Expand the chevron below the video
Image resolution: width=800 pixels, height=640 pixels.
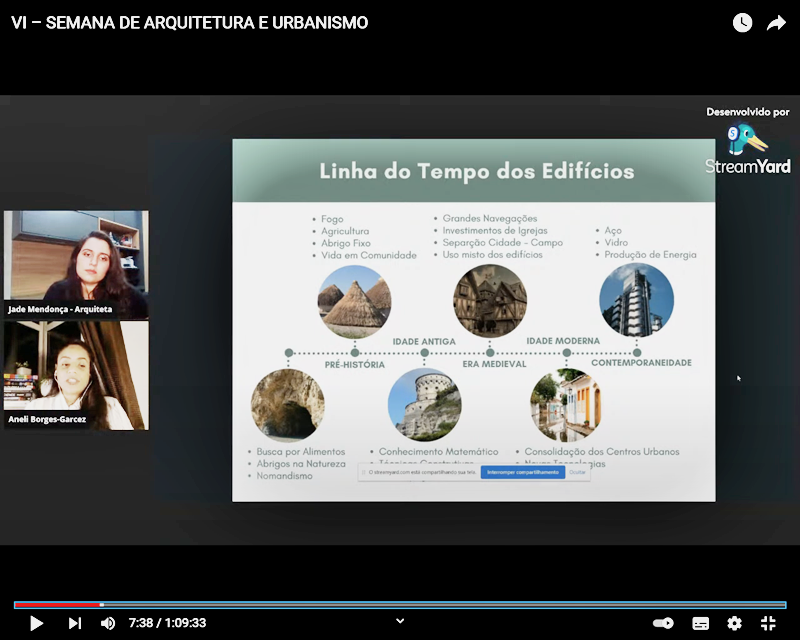point(400,621)
